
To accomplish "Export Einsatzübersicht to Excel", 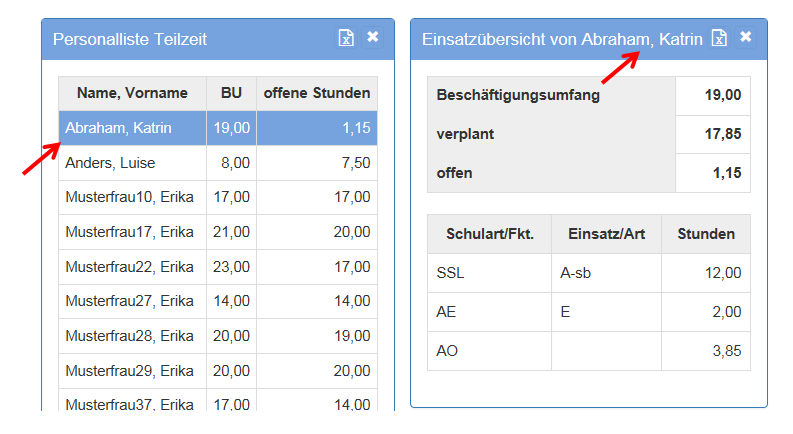I will [x=719, y=38].
